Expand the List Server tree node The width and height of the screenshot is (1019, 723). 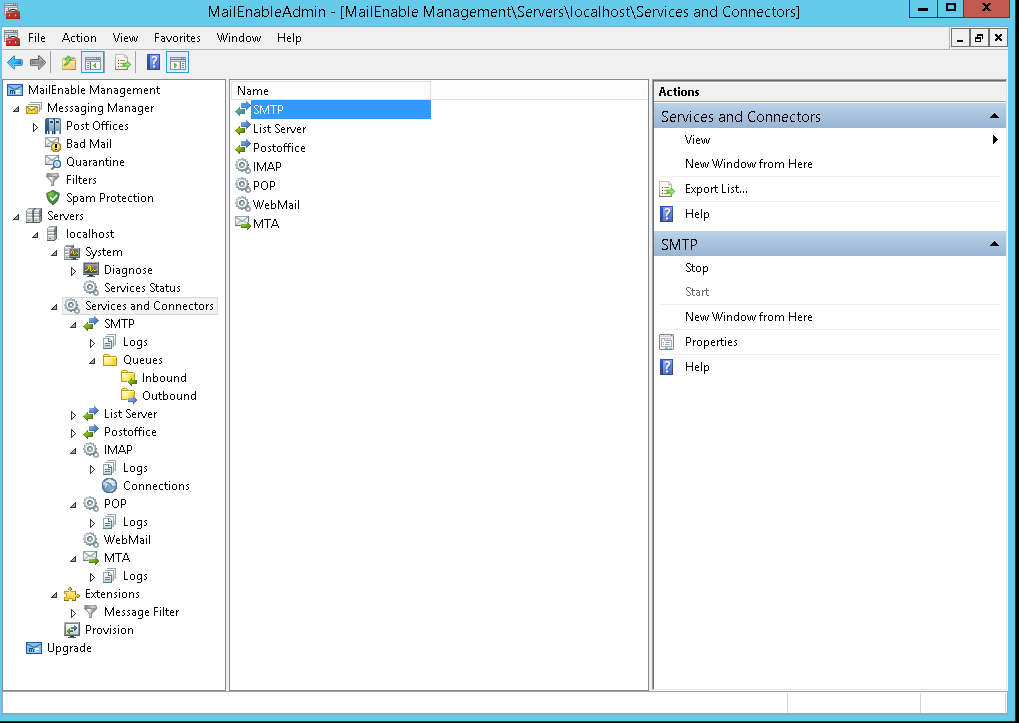click(x=73, y=414)
